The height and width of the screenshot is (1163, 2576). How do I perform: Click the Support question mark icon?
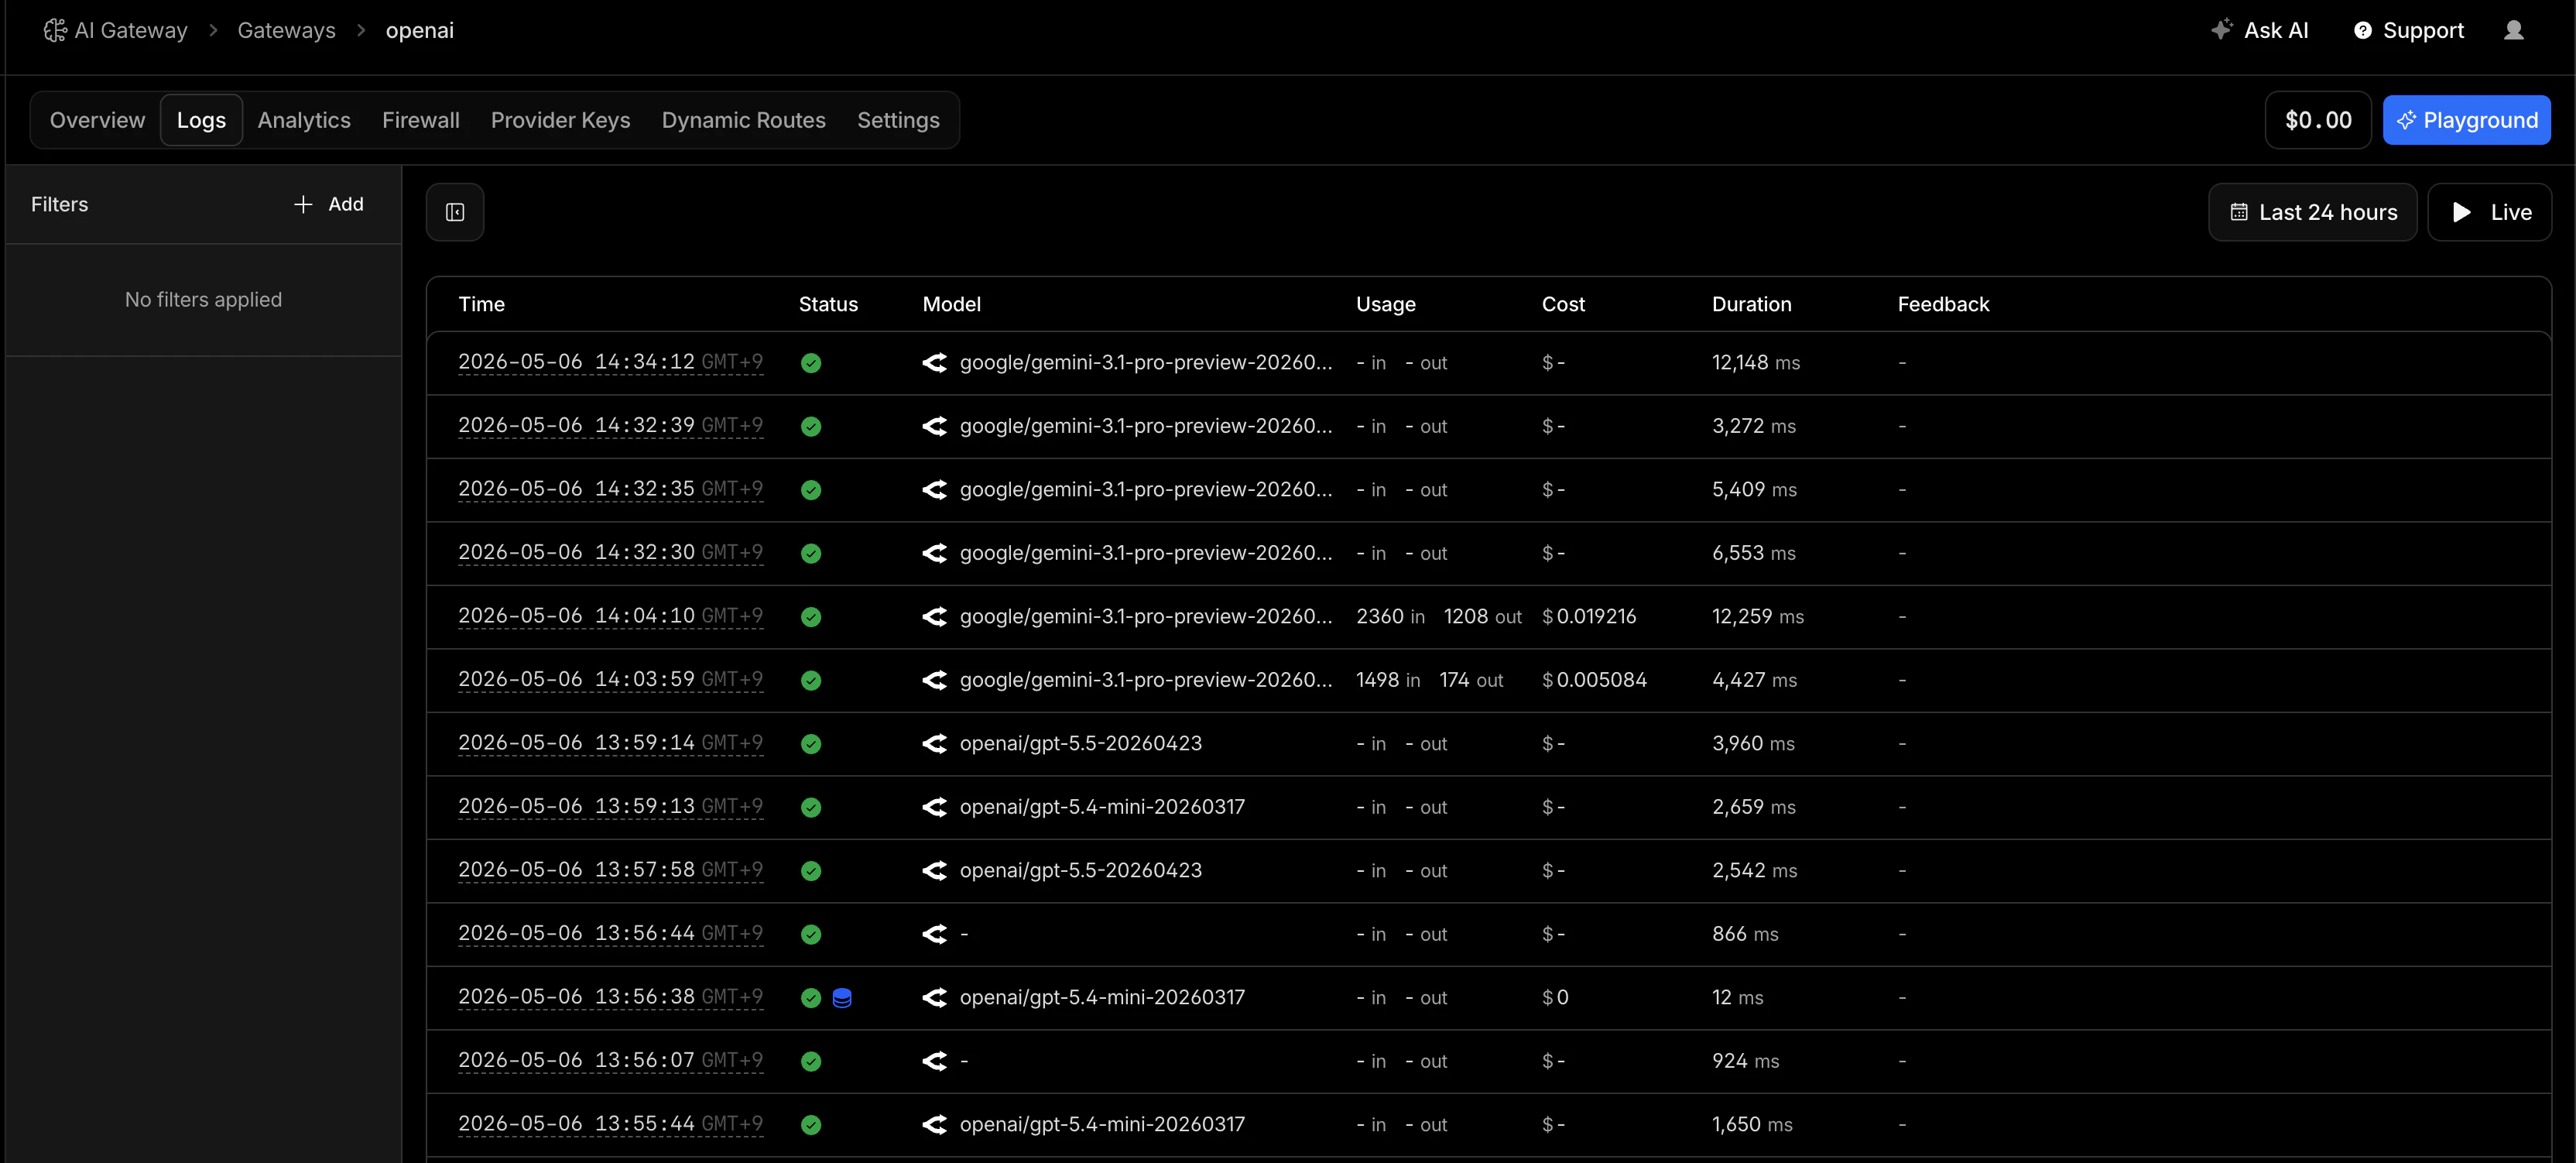coord(2363,31)
